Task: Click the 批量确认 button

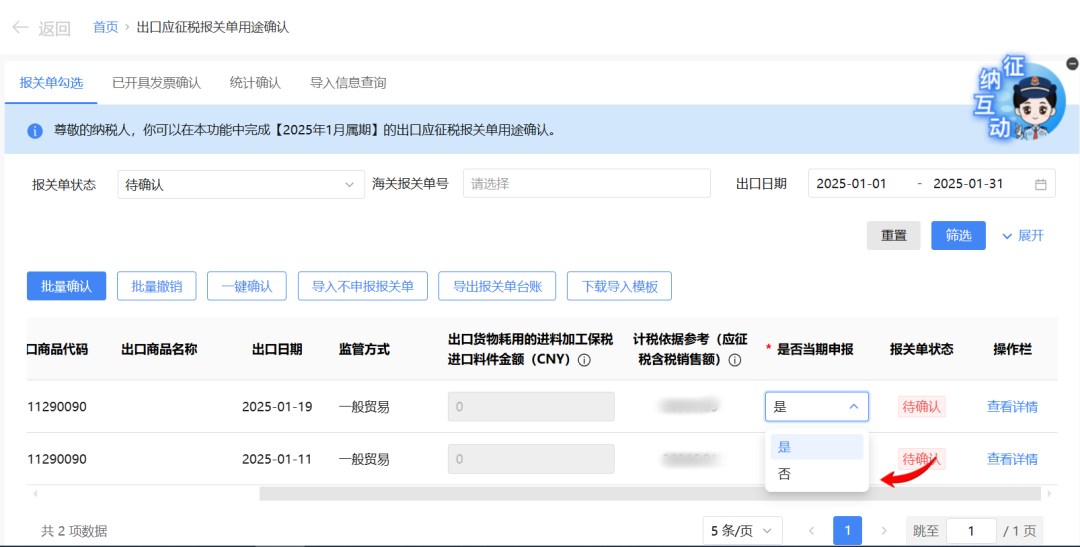Action: [66, 286]
